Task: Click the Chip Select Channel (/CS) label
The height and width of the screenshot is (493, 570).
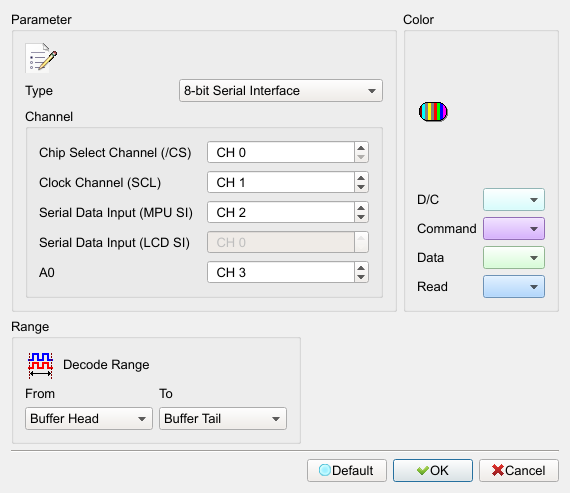Action: click(115, 153)
